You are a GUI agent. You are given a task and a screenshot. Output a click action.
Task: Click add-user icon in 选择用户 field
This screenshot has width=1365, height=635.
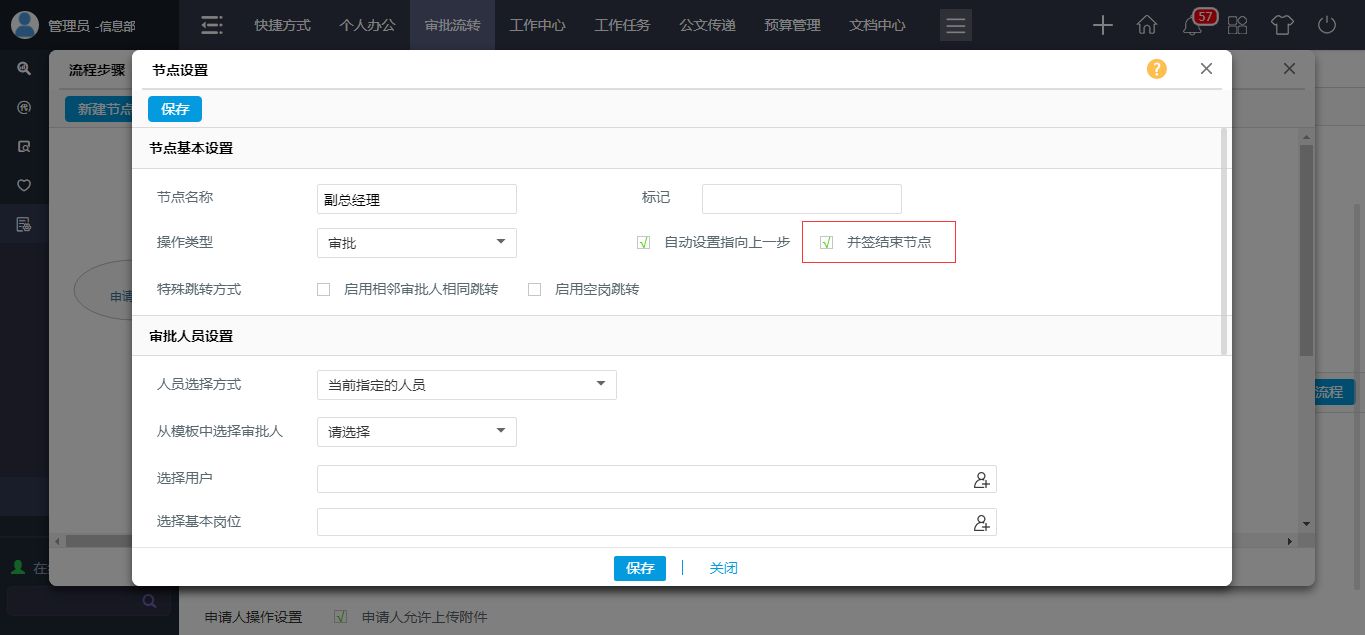tap(981, 480)
